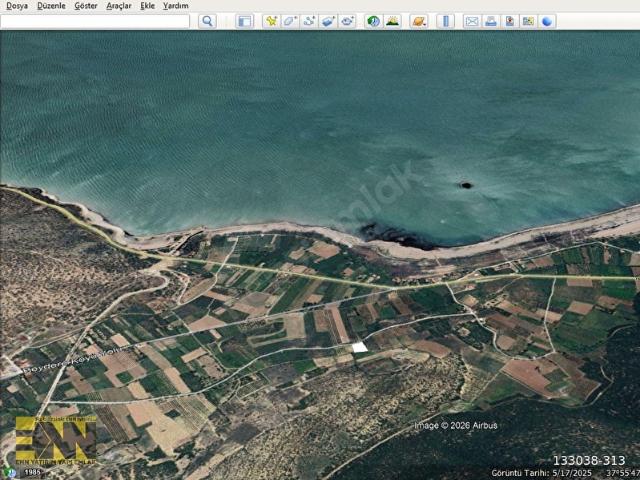This screenshot has height=480, width=640.
Task: Open the Ekle menu
Action: coord(147,6)
